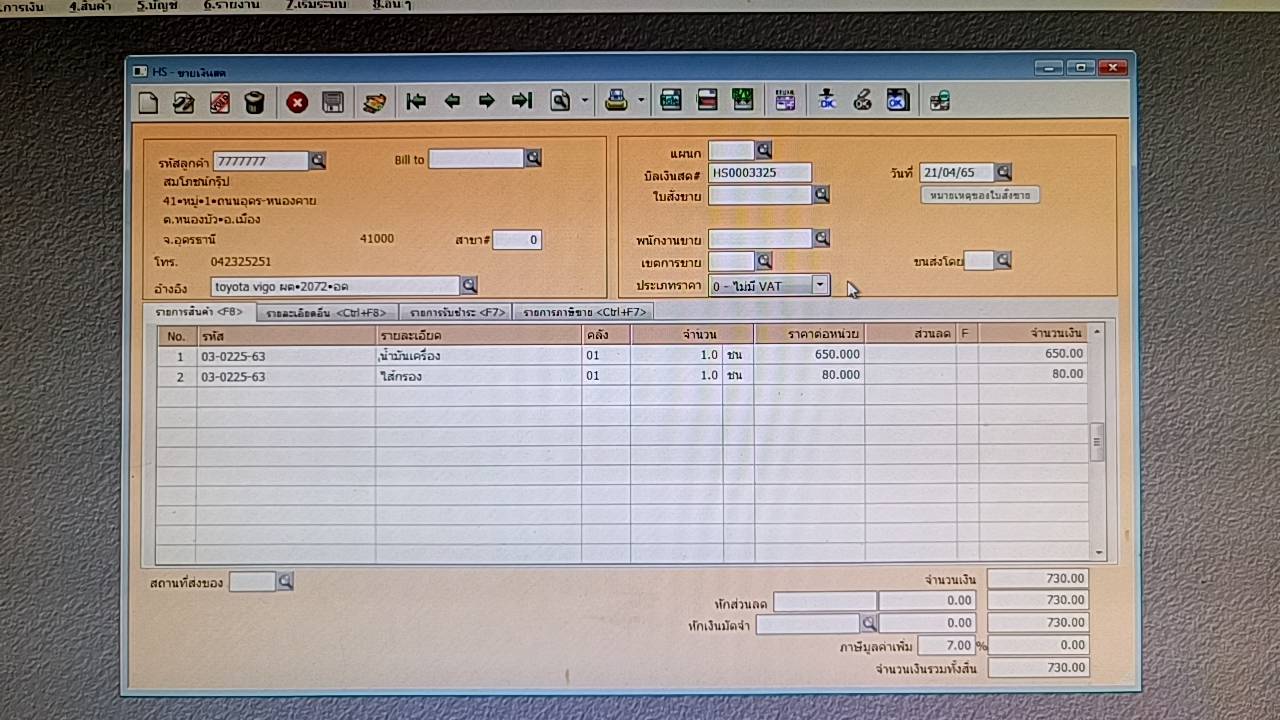Open the 7.เริ่มระบบ menu
The image size is (1280, 720).
(316, 5)
